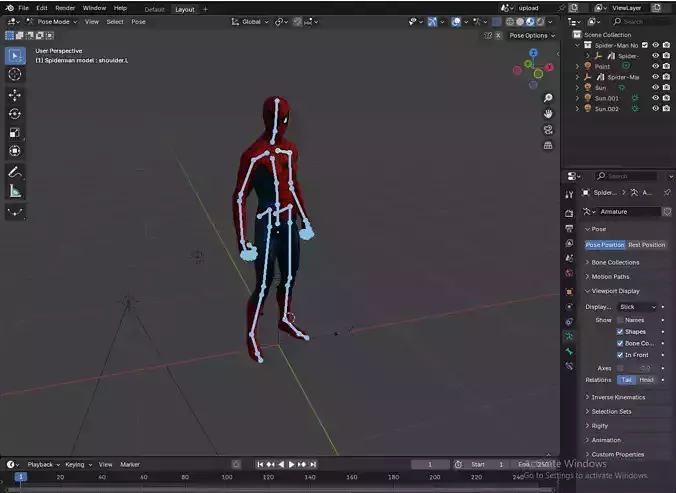This screenshot has height=493, width=676.
Task: Select the Annotate tool
Action: [15, 173]
